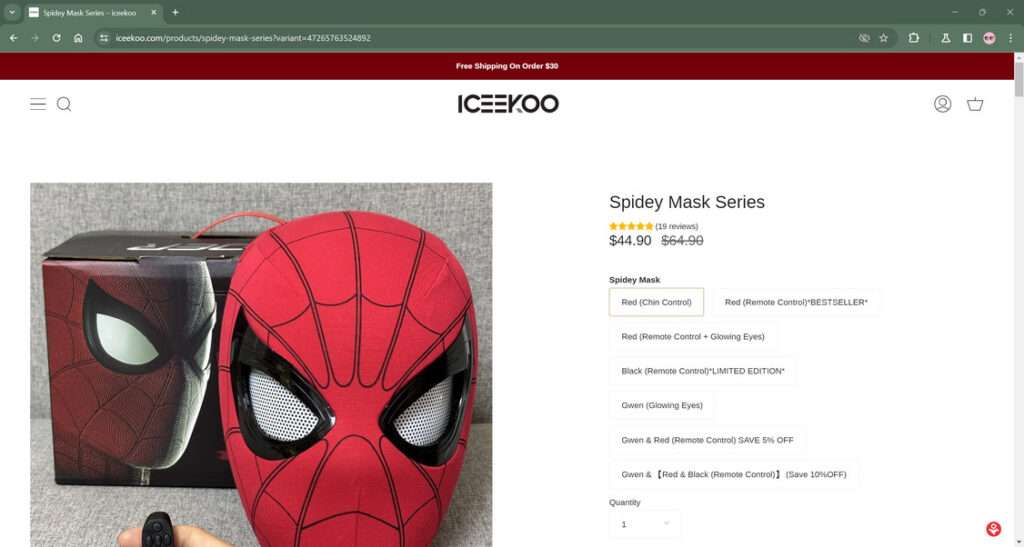The image size is (1024, 547).
Task: Pick the Gwen (Glowing Eyes) variant
Action: coord(661,405)
